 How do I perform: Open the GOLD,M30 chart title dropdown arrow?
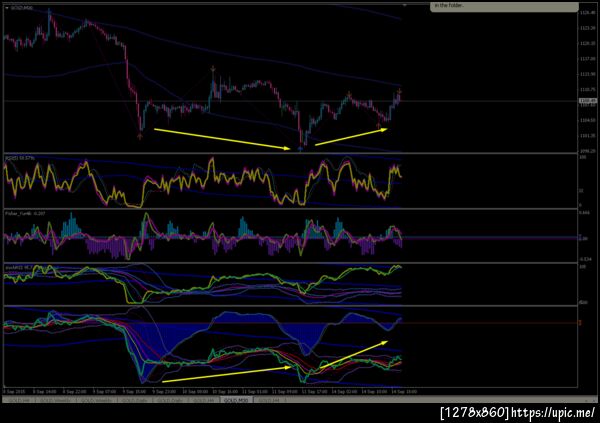coord(7,8)
